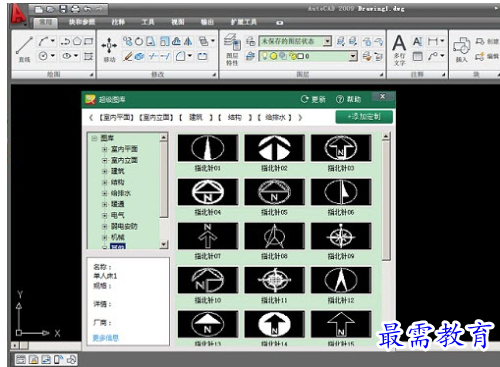Click the 【室内立面】 category in dialog navigation

pyautogui.click(x=156, y=117)
